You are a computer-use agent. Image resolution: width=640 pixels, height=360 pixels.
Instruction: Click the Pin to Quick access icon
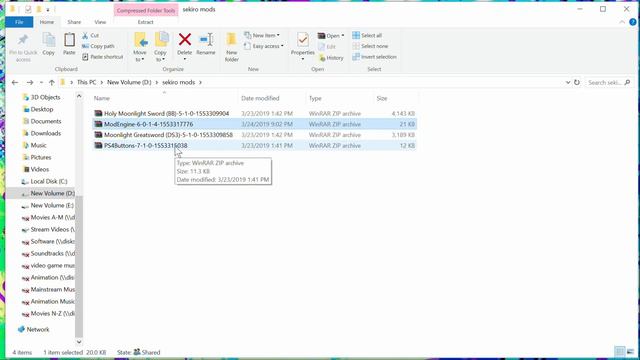coord(23,40)
